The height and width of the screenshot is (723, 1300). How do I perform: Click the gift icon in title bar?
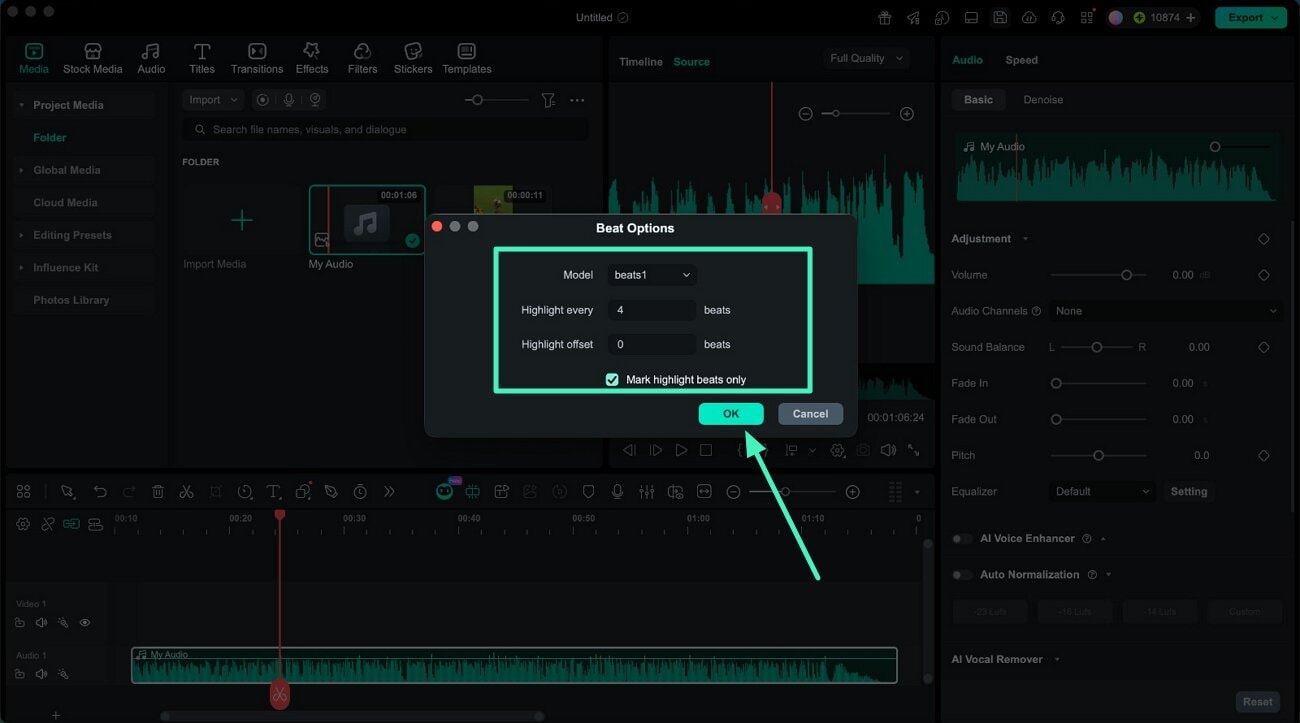click(884, 18)
